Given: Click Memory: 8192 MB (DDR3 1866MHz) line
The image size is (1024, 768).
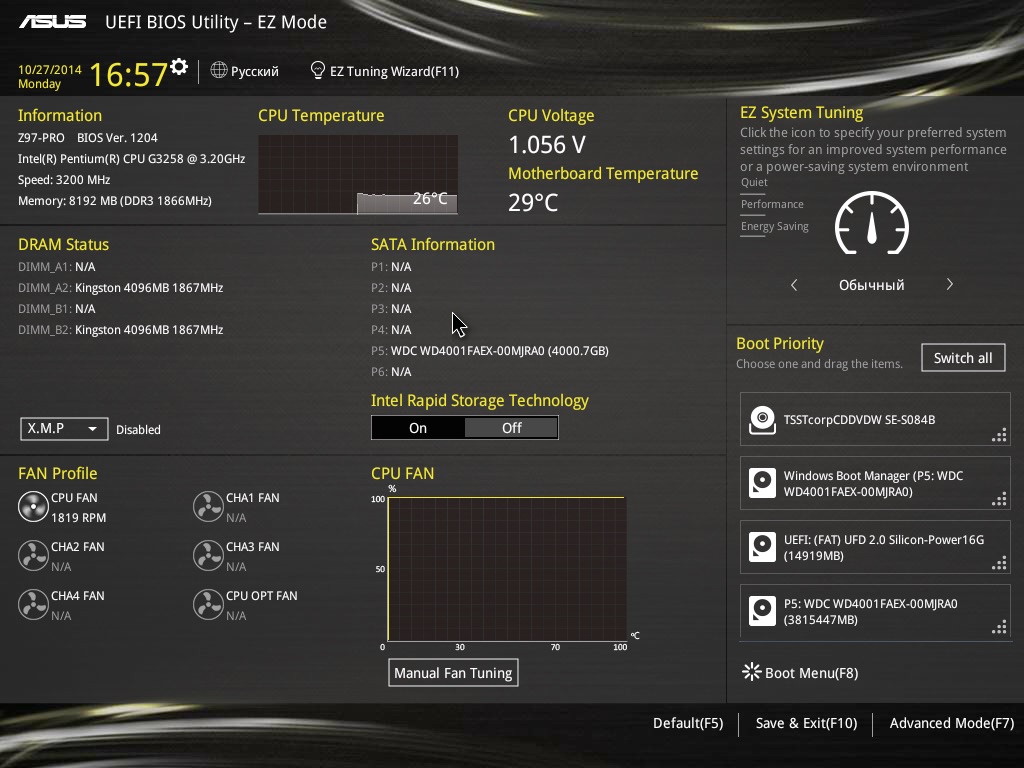Looking at the screenshot, I should click(x=115, y=200).
